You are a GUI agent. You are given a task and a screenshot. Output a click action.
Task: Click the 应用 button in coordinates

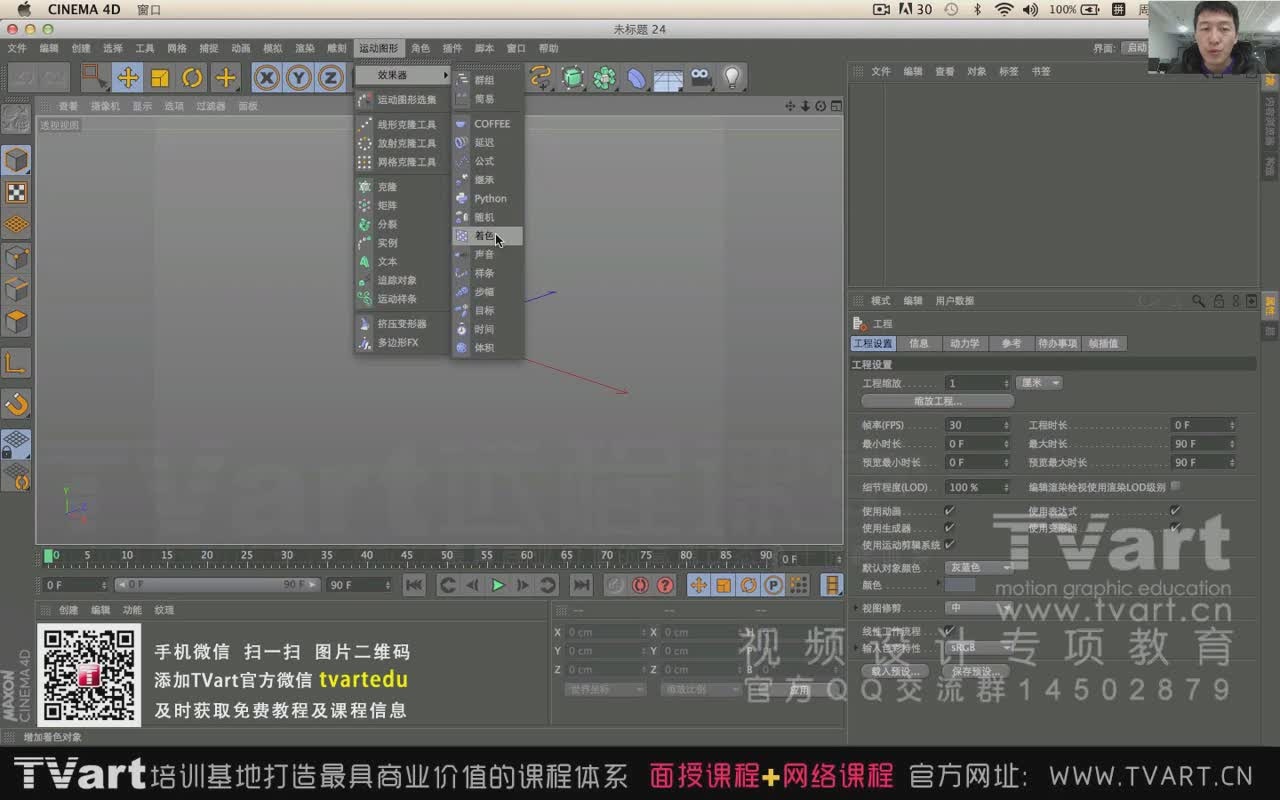pyautogui.click(x=800, y=689)
